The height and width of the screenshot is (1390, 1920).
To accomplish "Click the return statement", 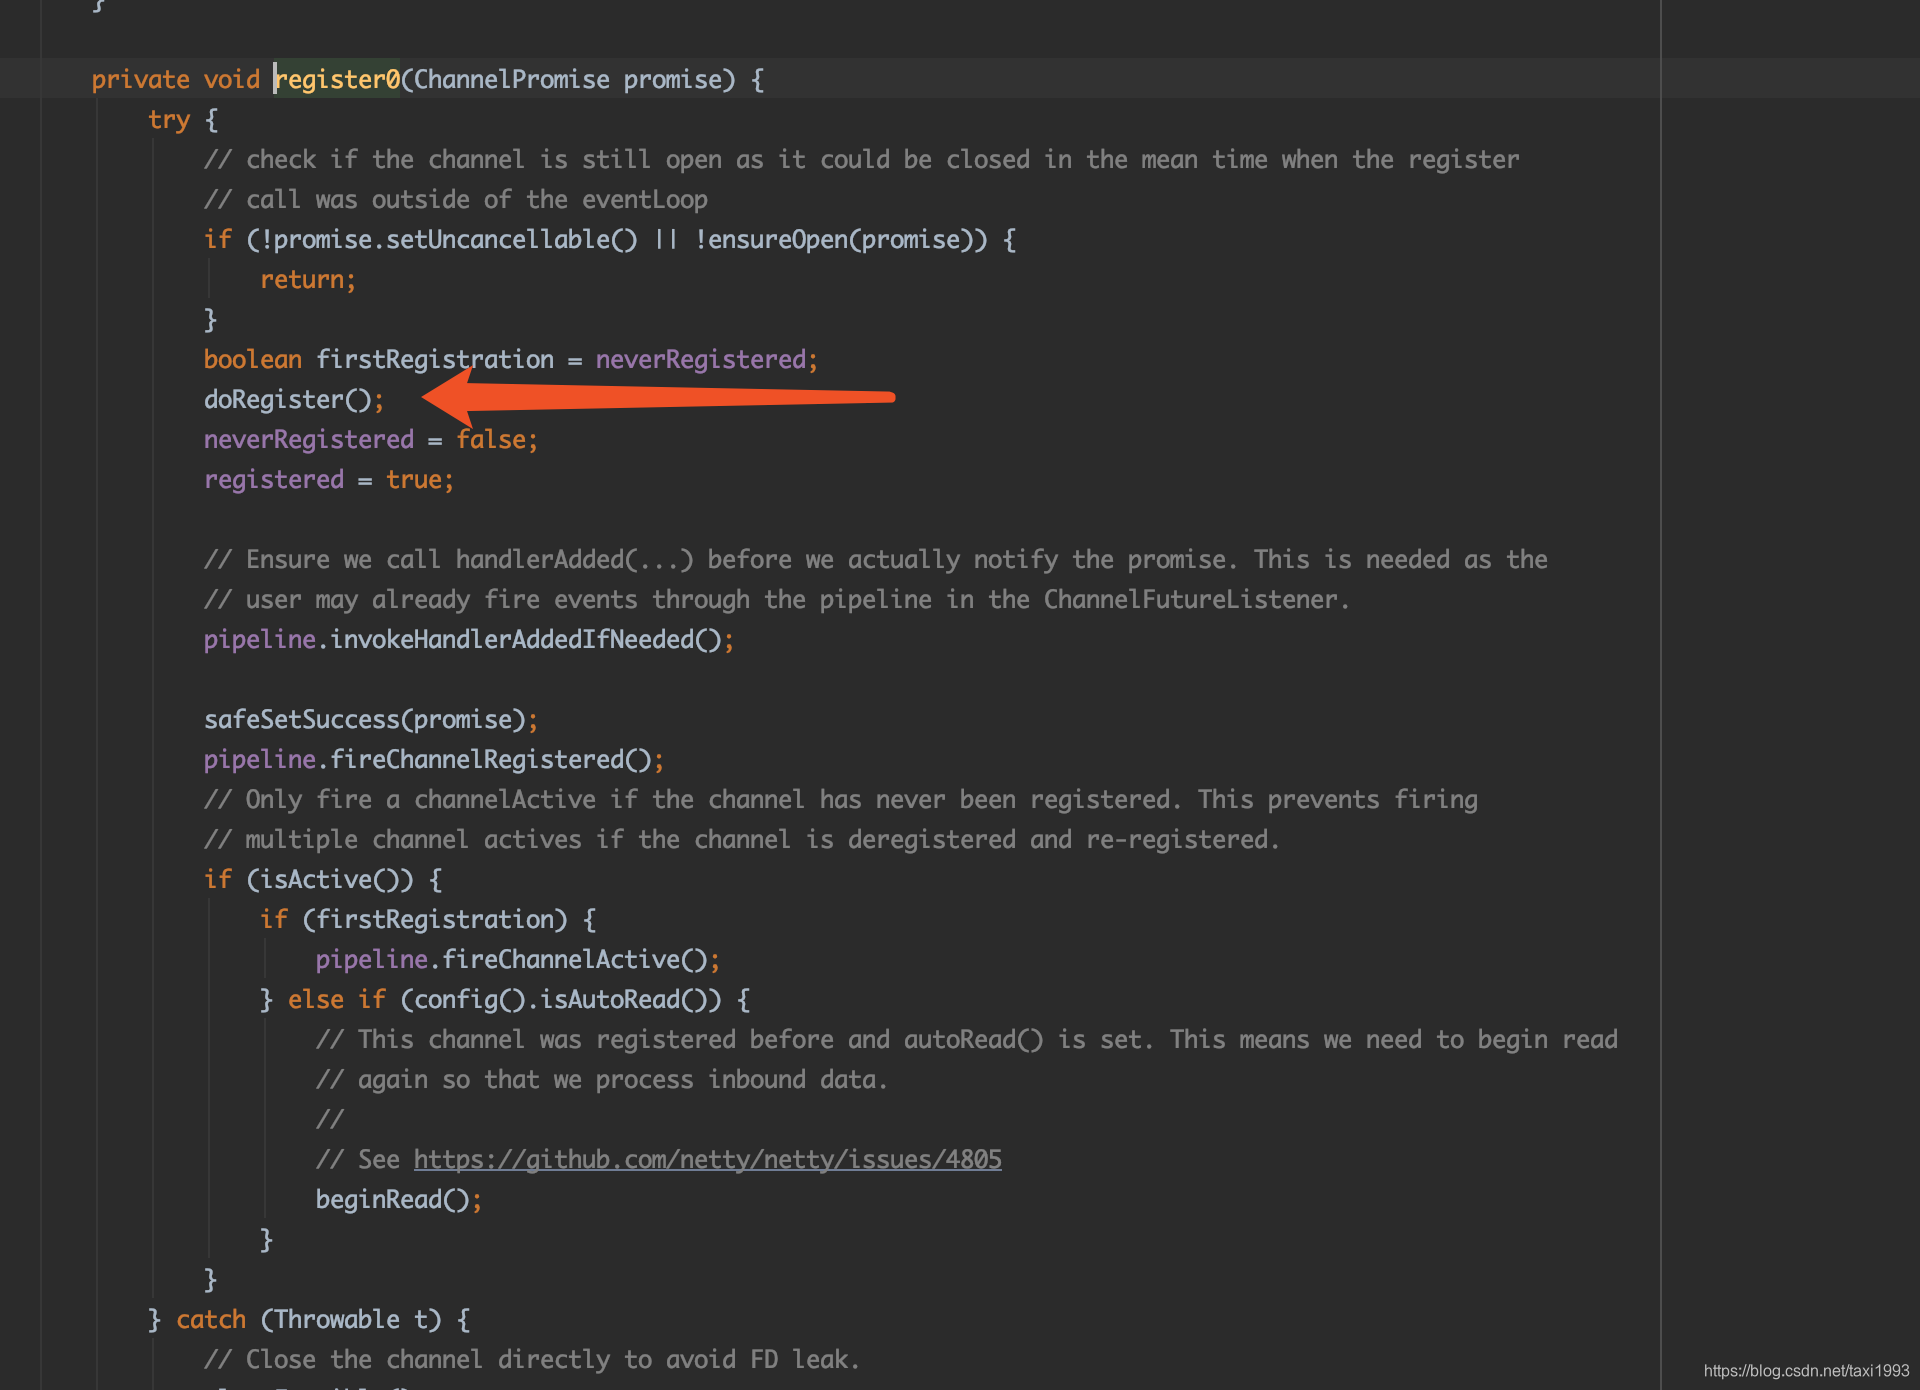I will (308, 280).
